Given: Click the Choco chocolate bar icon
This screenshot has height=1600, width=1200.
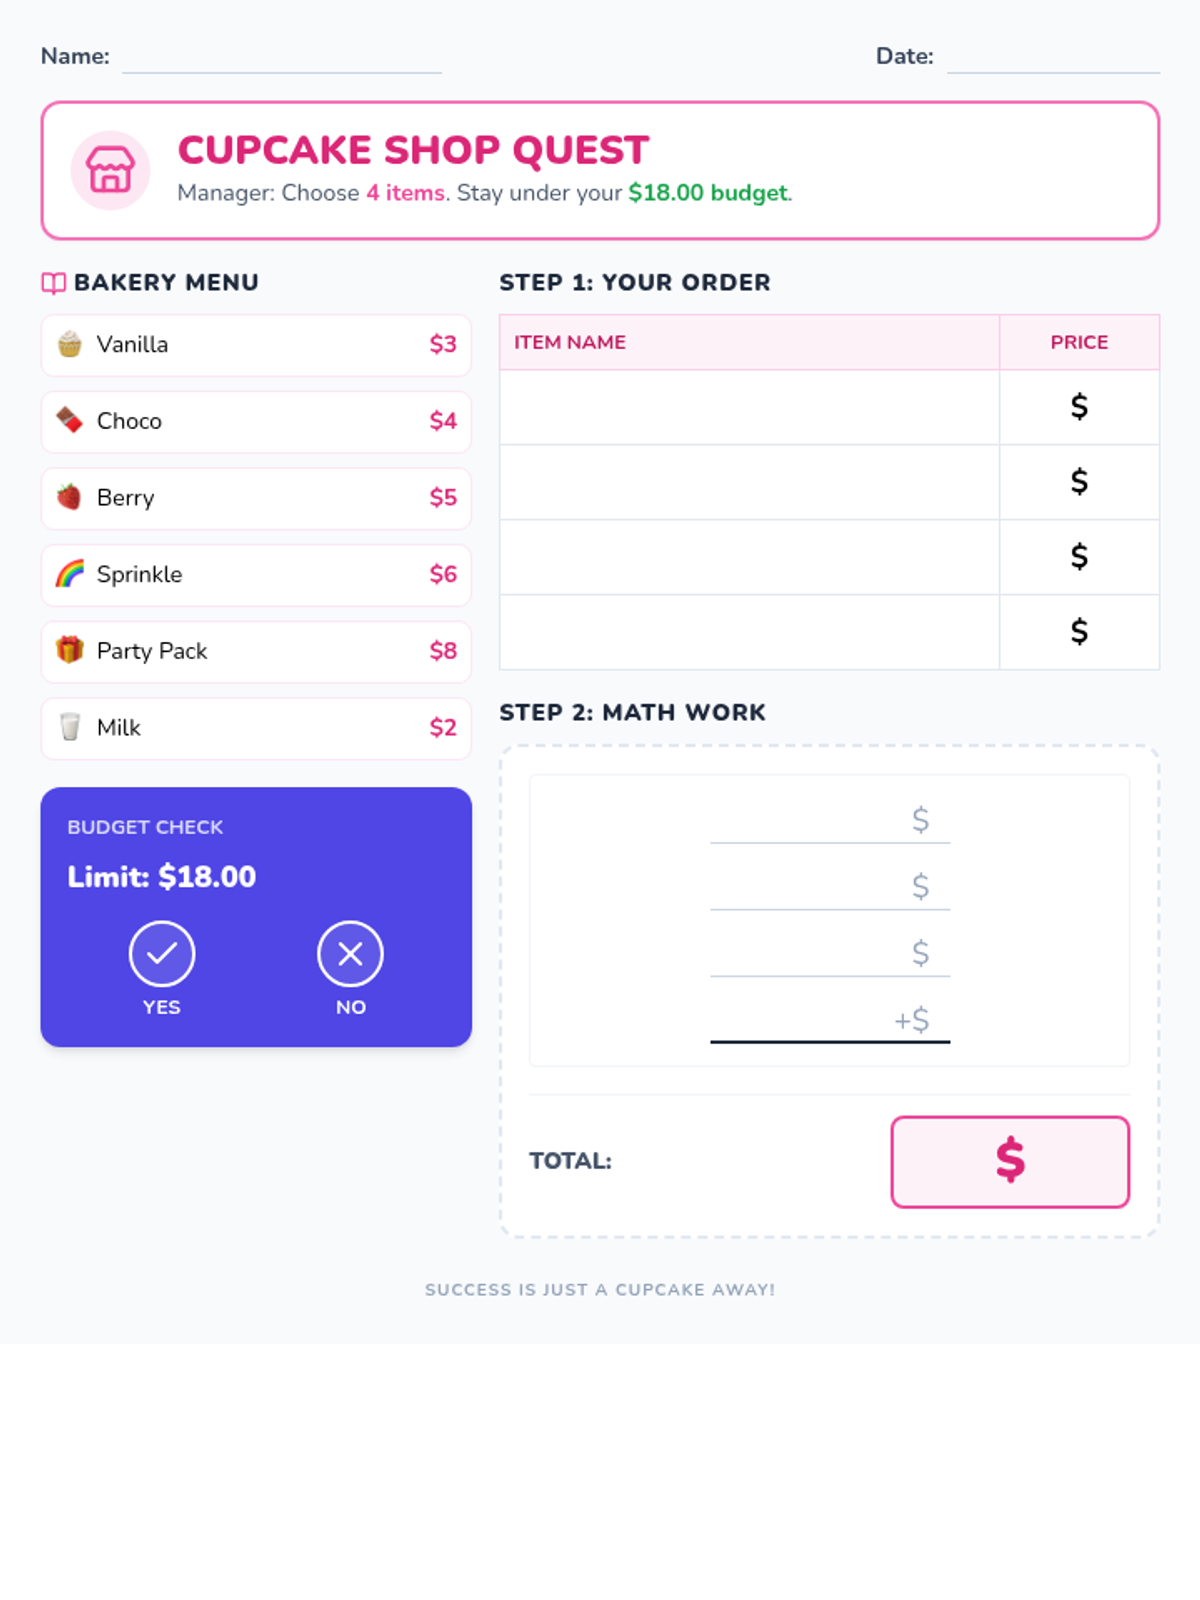Looking at the screenshot, I should 70,420.
